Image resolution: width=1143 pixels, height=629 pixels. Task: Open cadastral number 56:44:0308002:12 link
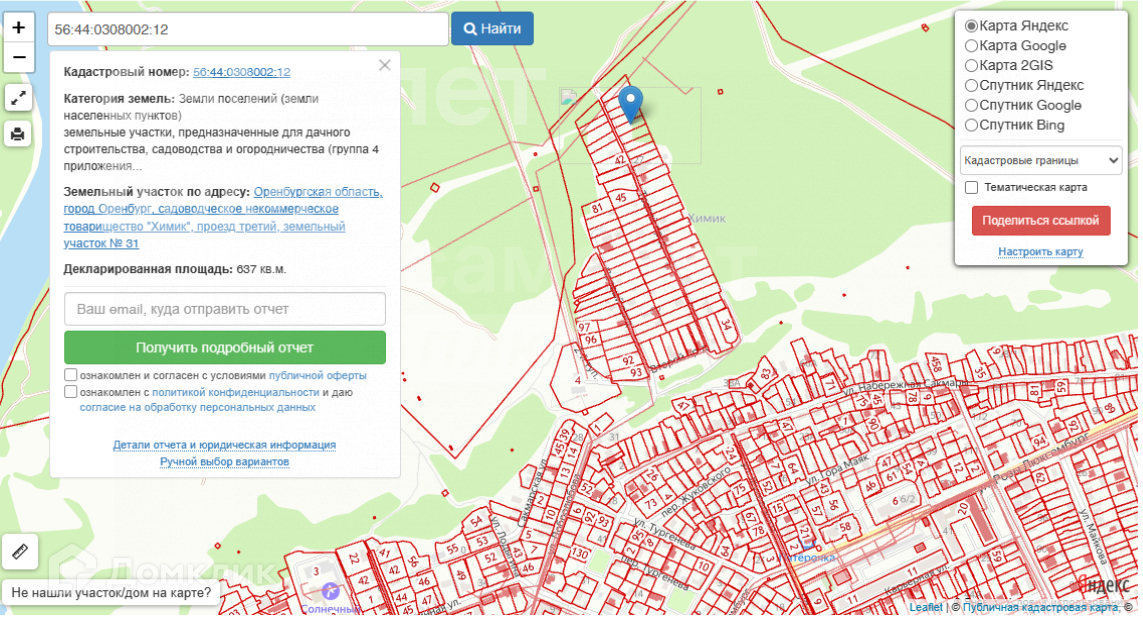[x=241, y=72]
